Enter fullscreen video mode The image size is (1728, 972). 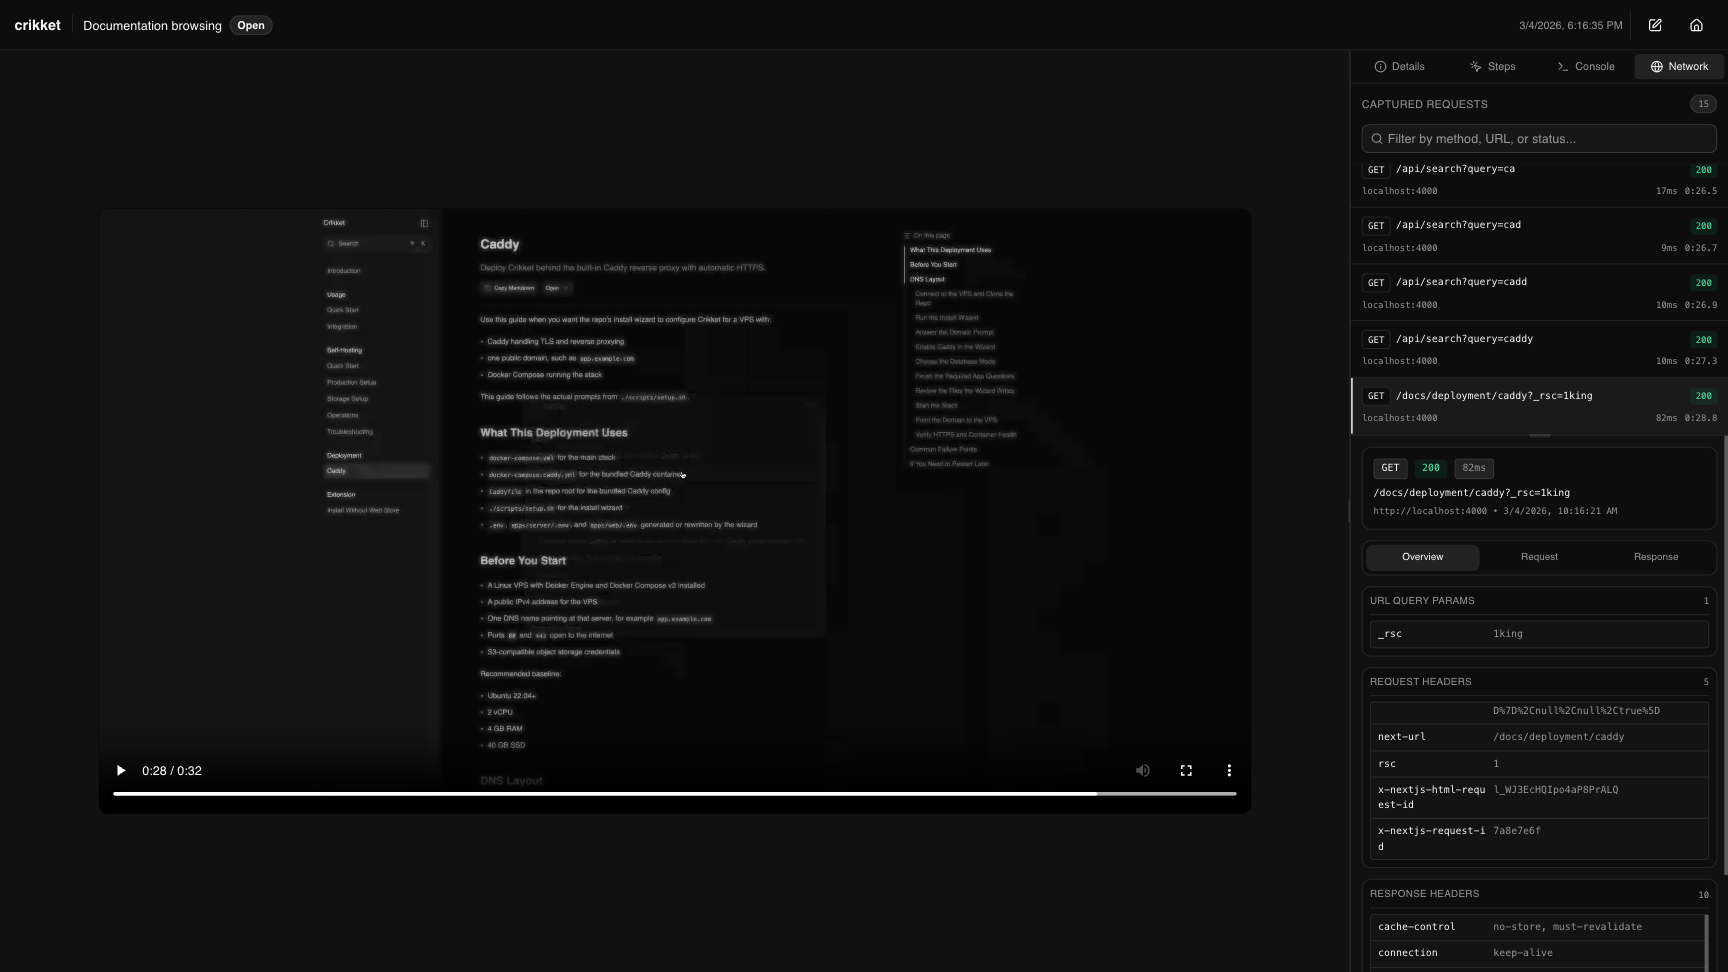(x=1186, y=771)
